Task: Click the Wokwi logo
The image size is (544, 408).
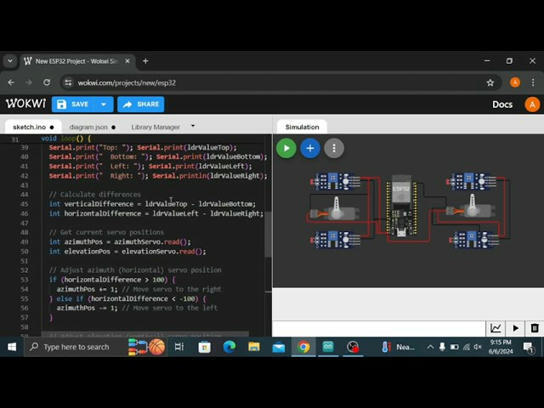Action: pyautogui.click(x=26, y=104)
